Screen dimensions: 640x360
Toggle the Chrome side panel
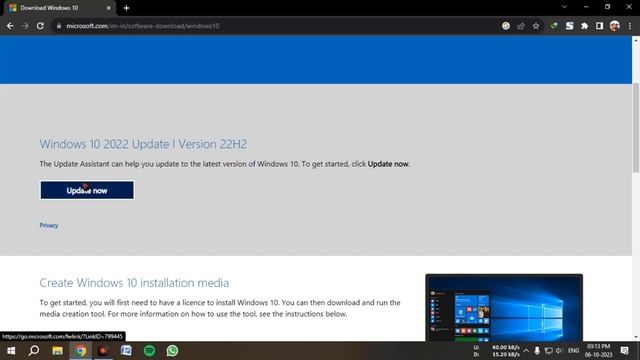coord(599,26)
